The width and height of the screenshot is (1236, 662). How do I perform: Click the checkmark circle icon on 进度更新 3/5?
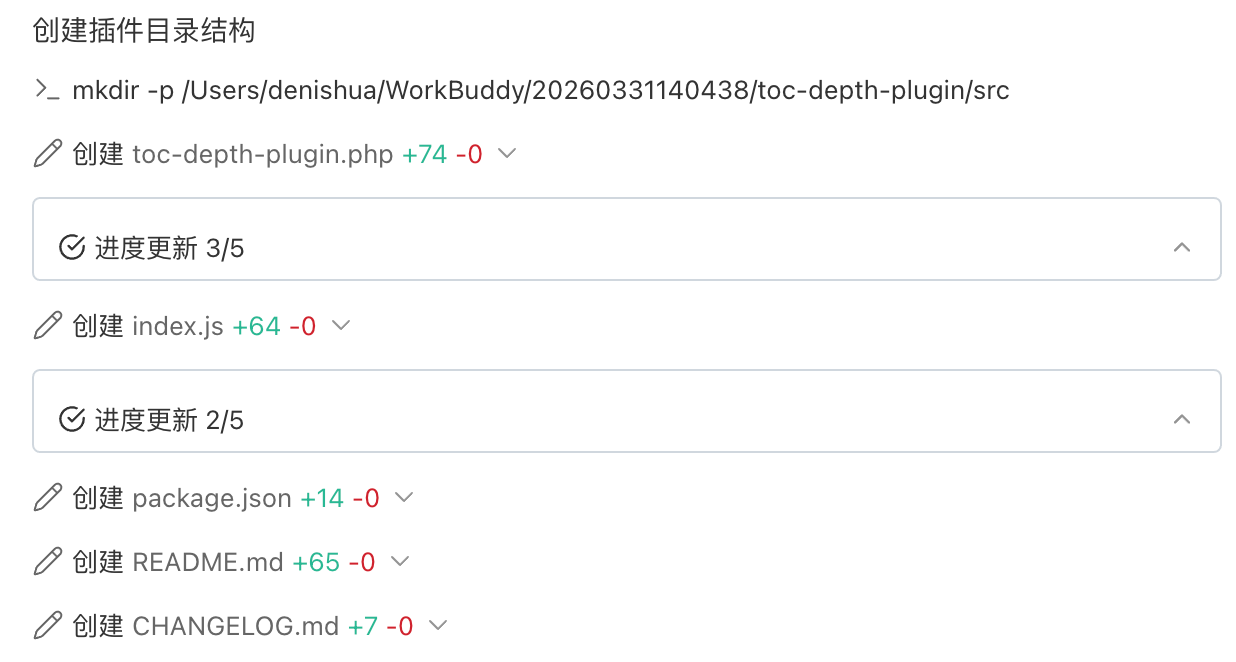[x=71, y=247]
